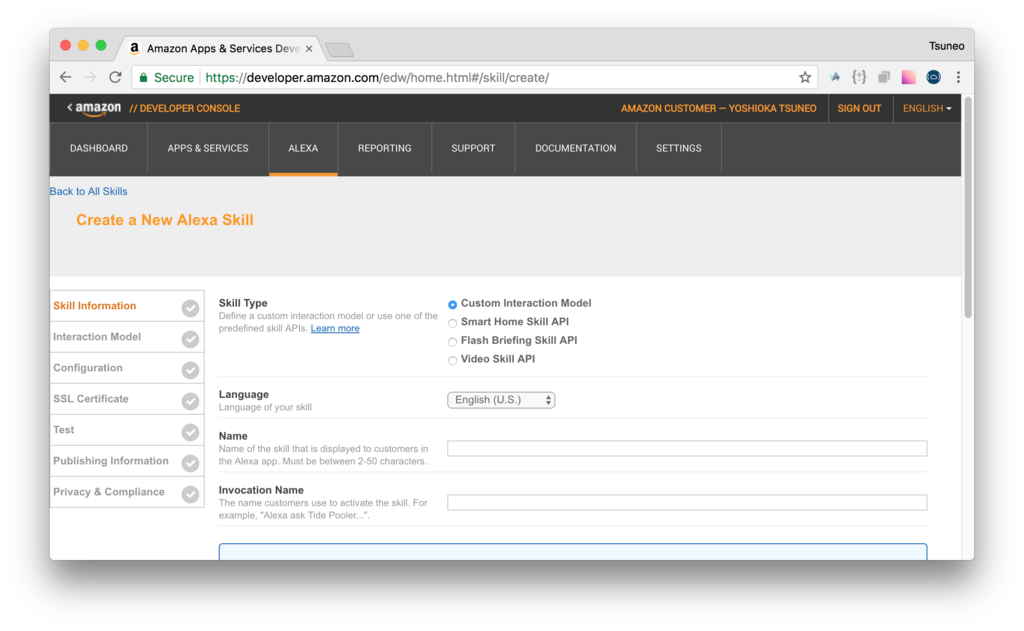
Task: Click the Test step checkmark icon
Action: coord(190,432)
